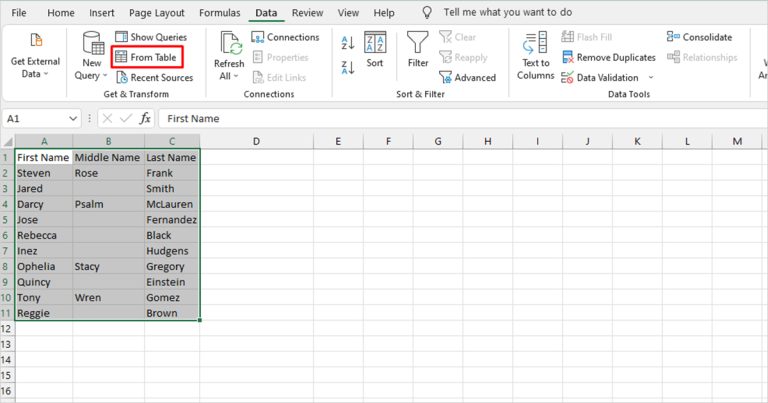Open the Get External Data menu
Viewport: 768px width, 403px height.
(x=35, y=55)
